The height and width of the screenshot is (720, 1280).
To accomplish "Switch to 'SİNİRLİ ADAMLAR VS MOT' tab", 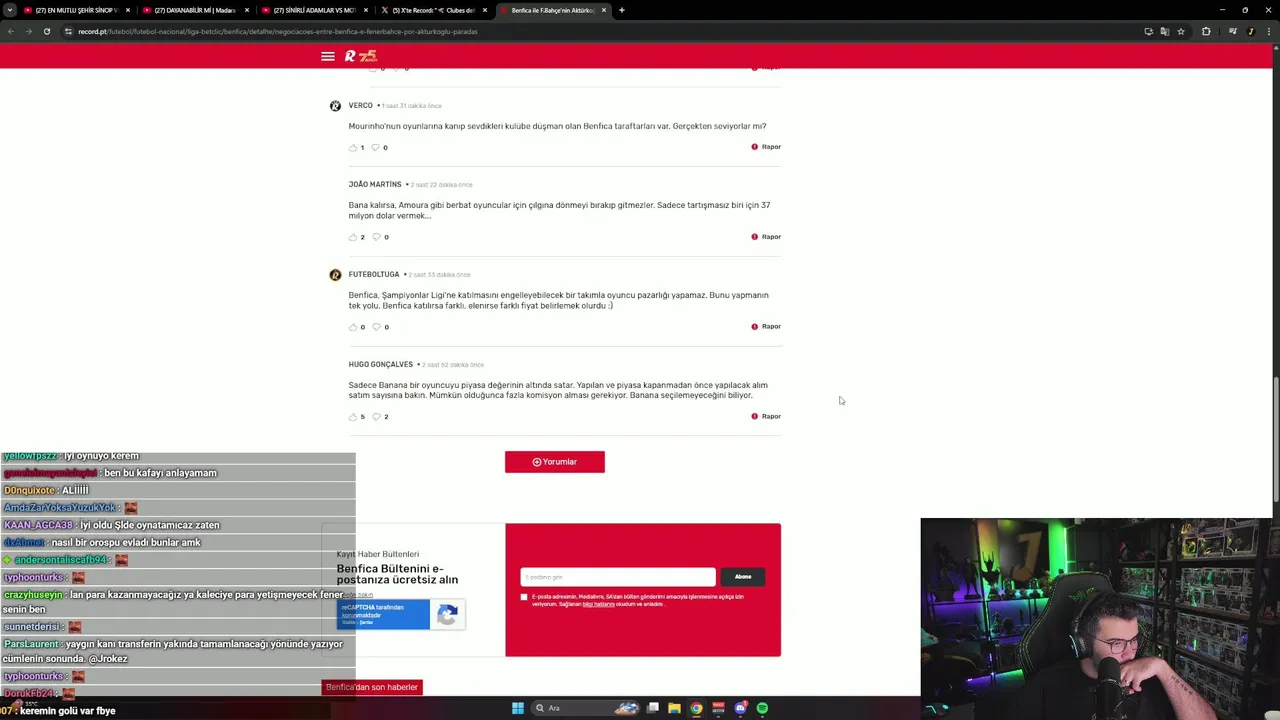I will 314,10.
